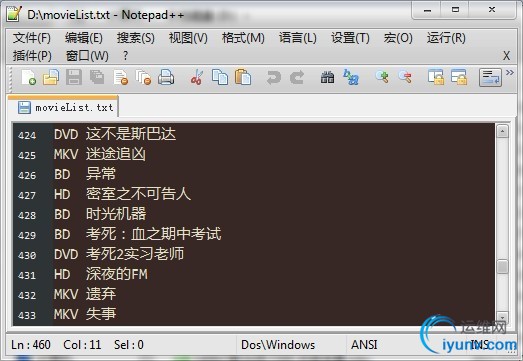Click the Notepad++ title bar icon

pyautogui.click(x=13, y=14)
